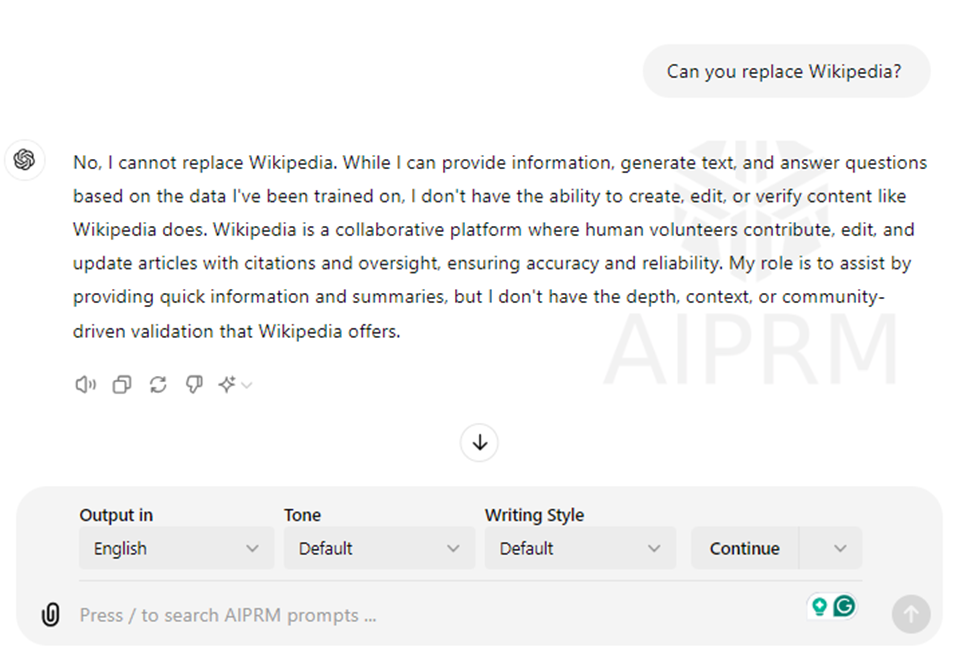This screenshot has width=975, height=655.
Task: Click the Continue button
Action: click(745, 548)
